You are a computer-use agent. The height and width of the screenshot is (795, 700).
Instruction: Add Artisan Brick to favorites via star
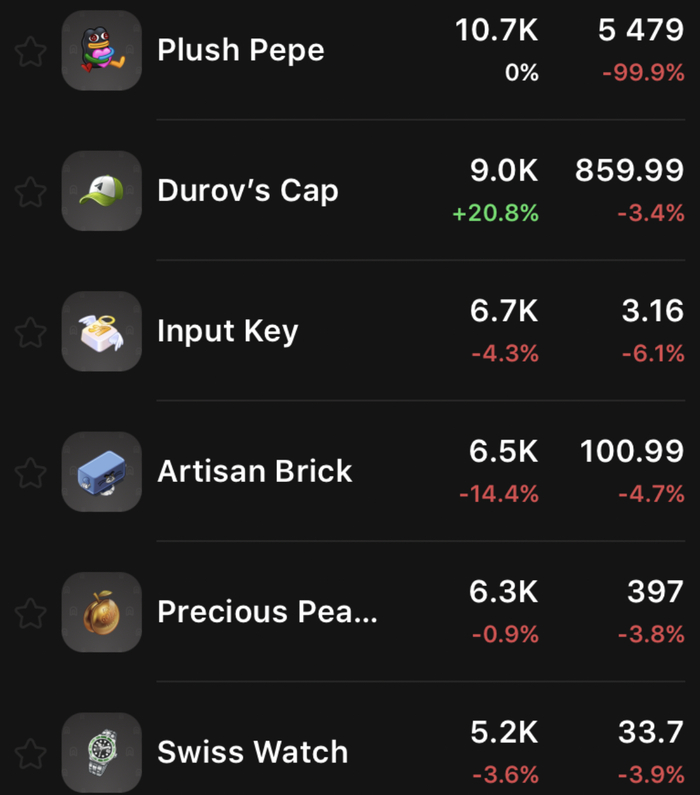31,471
